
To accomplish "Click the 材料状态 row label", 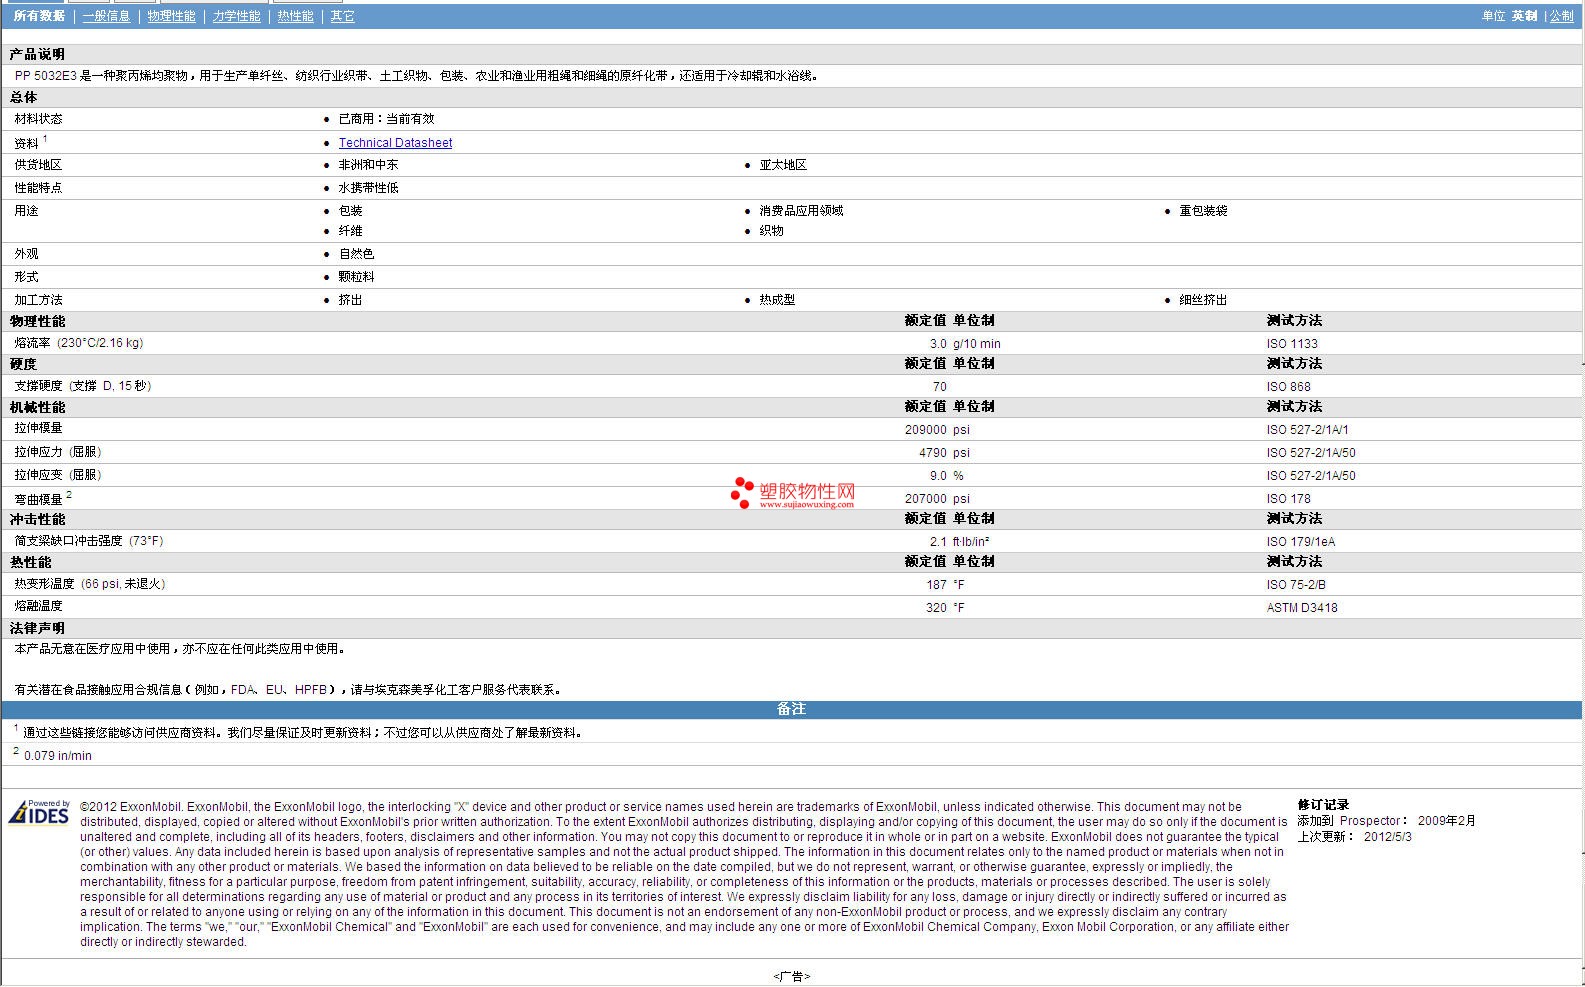I will point(38,119).
